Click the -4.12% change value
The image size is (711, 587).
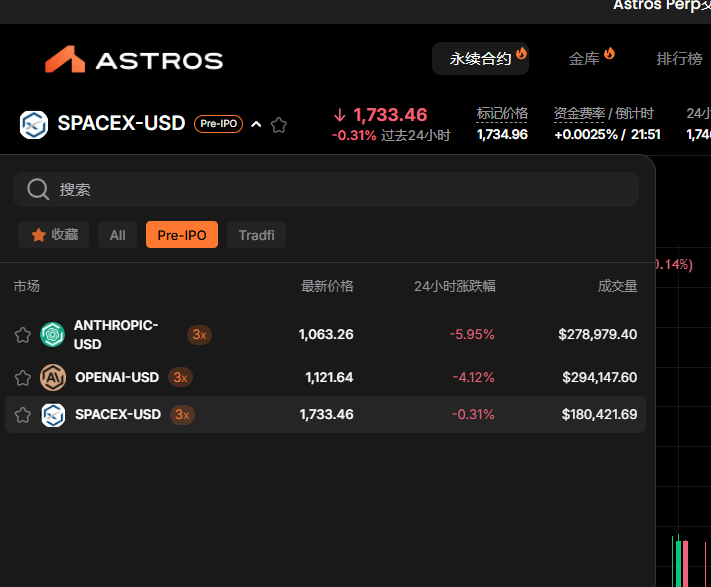click(x=473, y=377)
